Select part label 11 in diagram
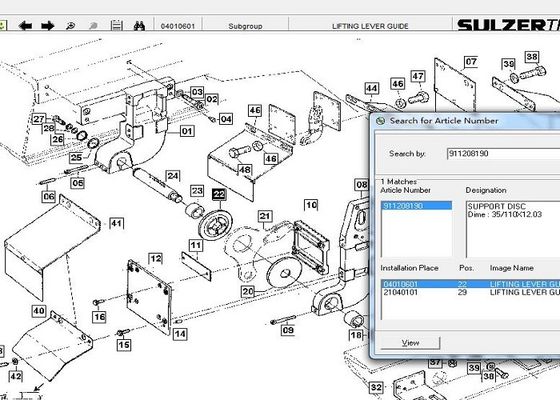This screenshot has height=400, width=560. (196, 245)
